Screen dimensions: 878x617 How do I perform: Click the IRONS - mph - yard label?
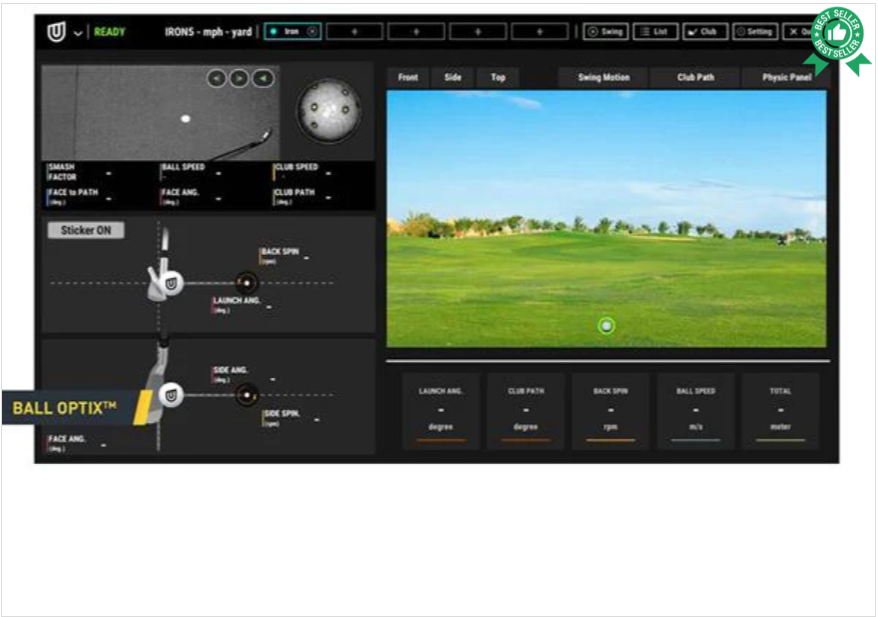point(208,32)
